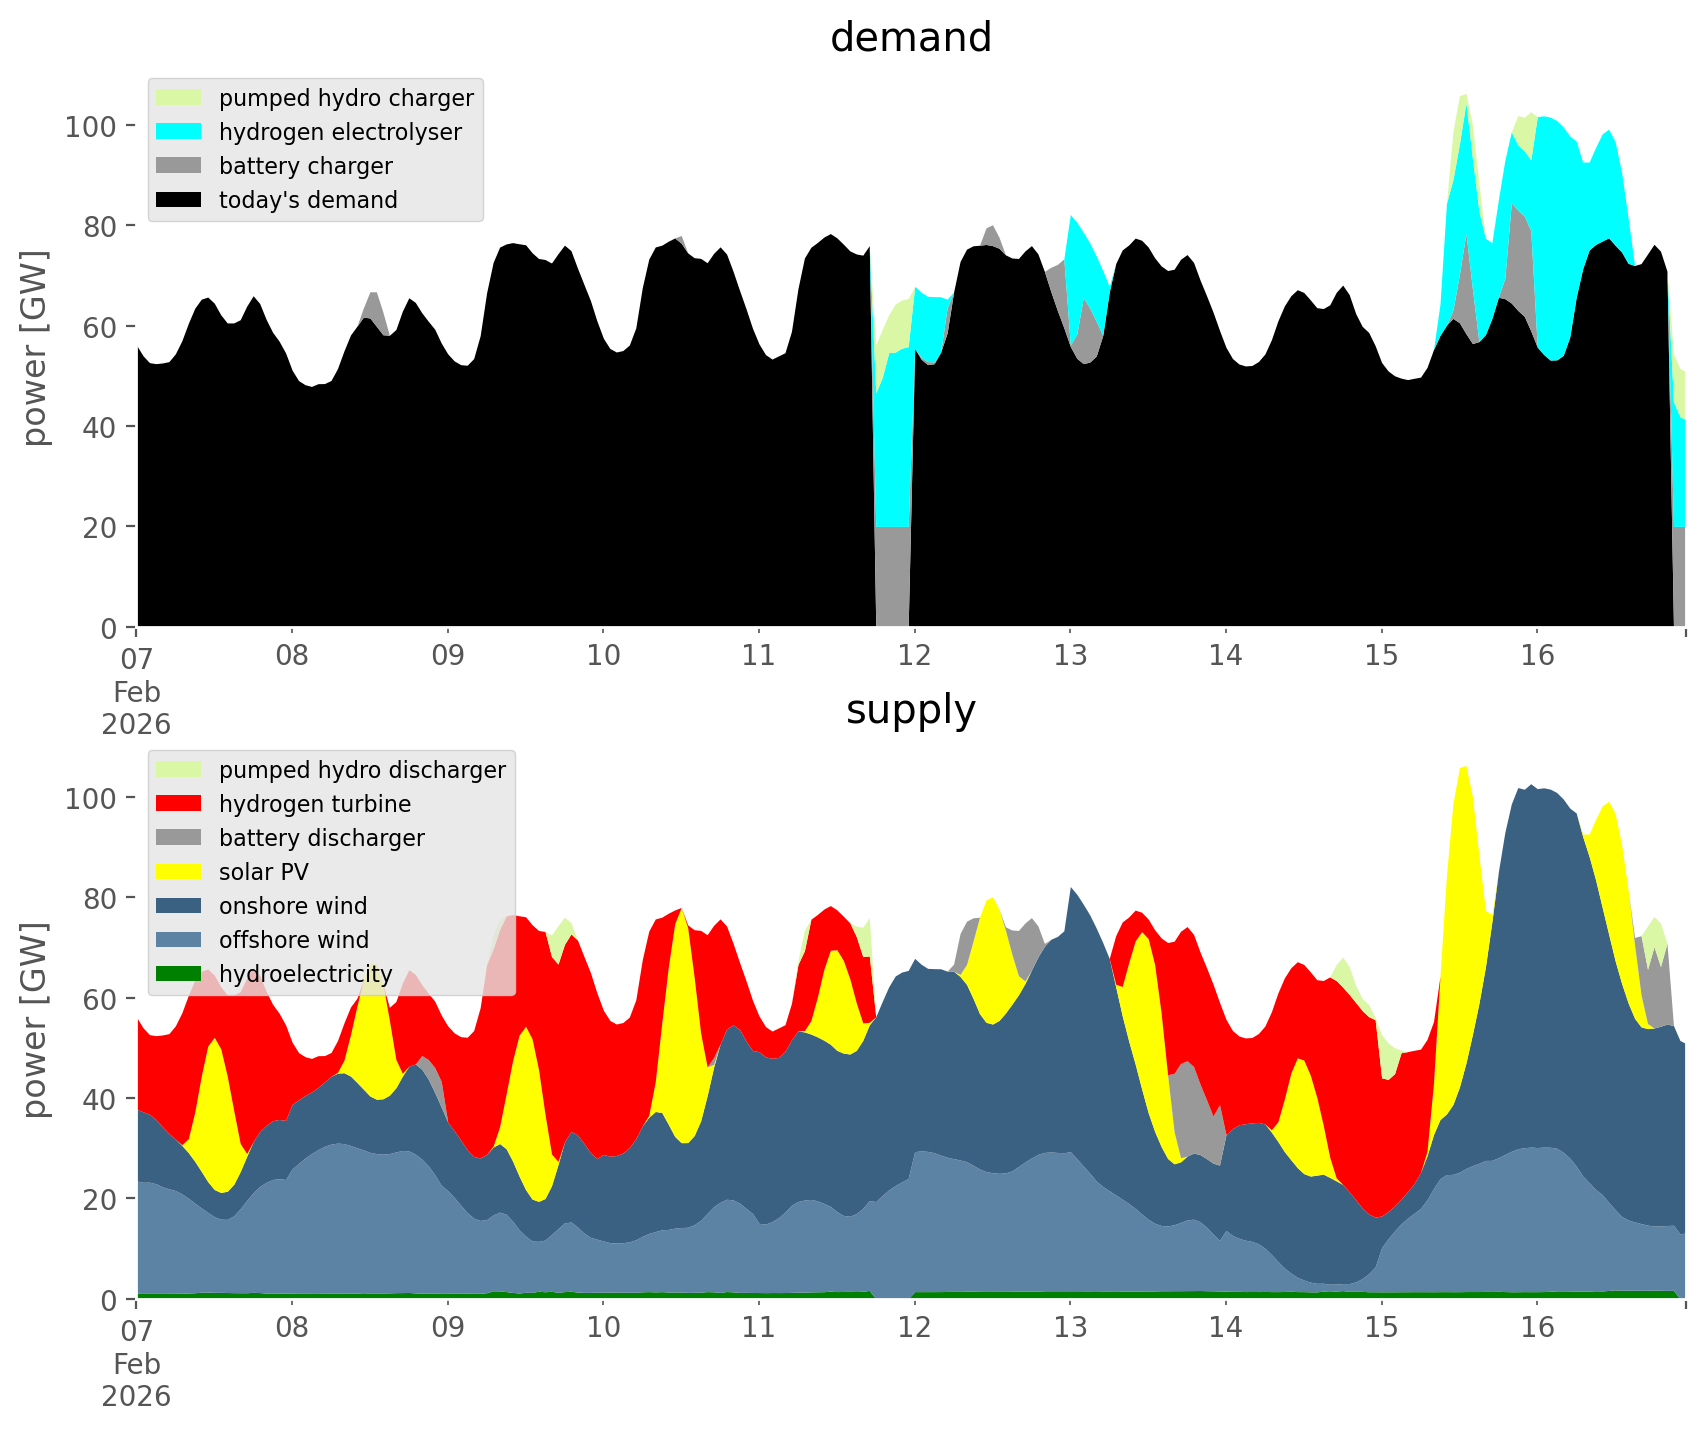The height and width of the screenshot is (1431, 1706).
Task: Click the 100 tick on demand y-axis
Action: click(x=92, y=126)
